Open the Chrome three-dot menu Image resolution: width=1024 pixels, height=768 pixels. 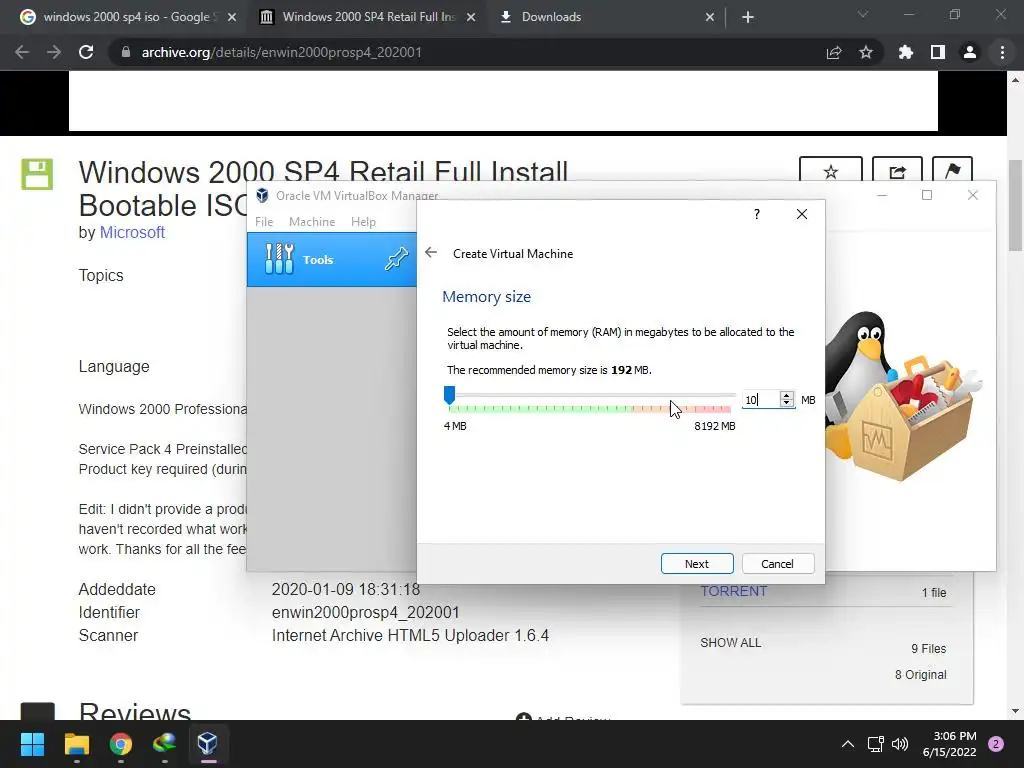point(1002,52)
